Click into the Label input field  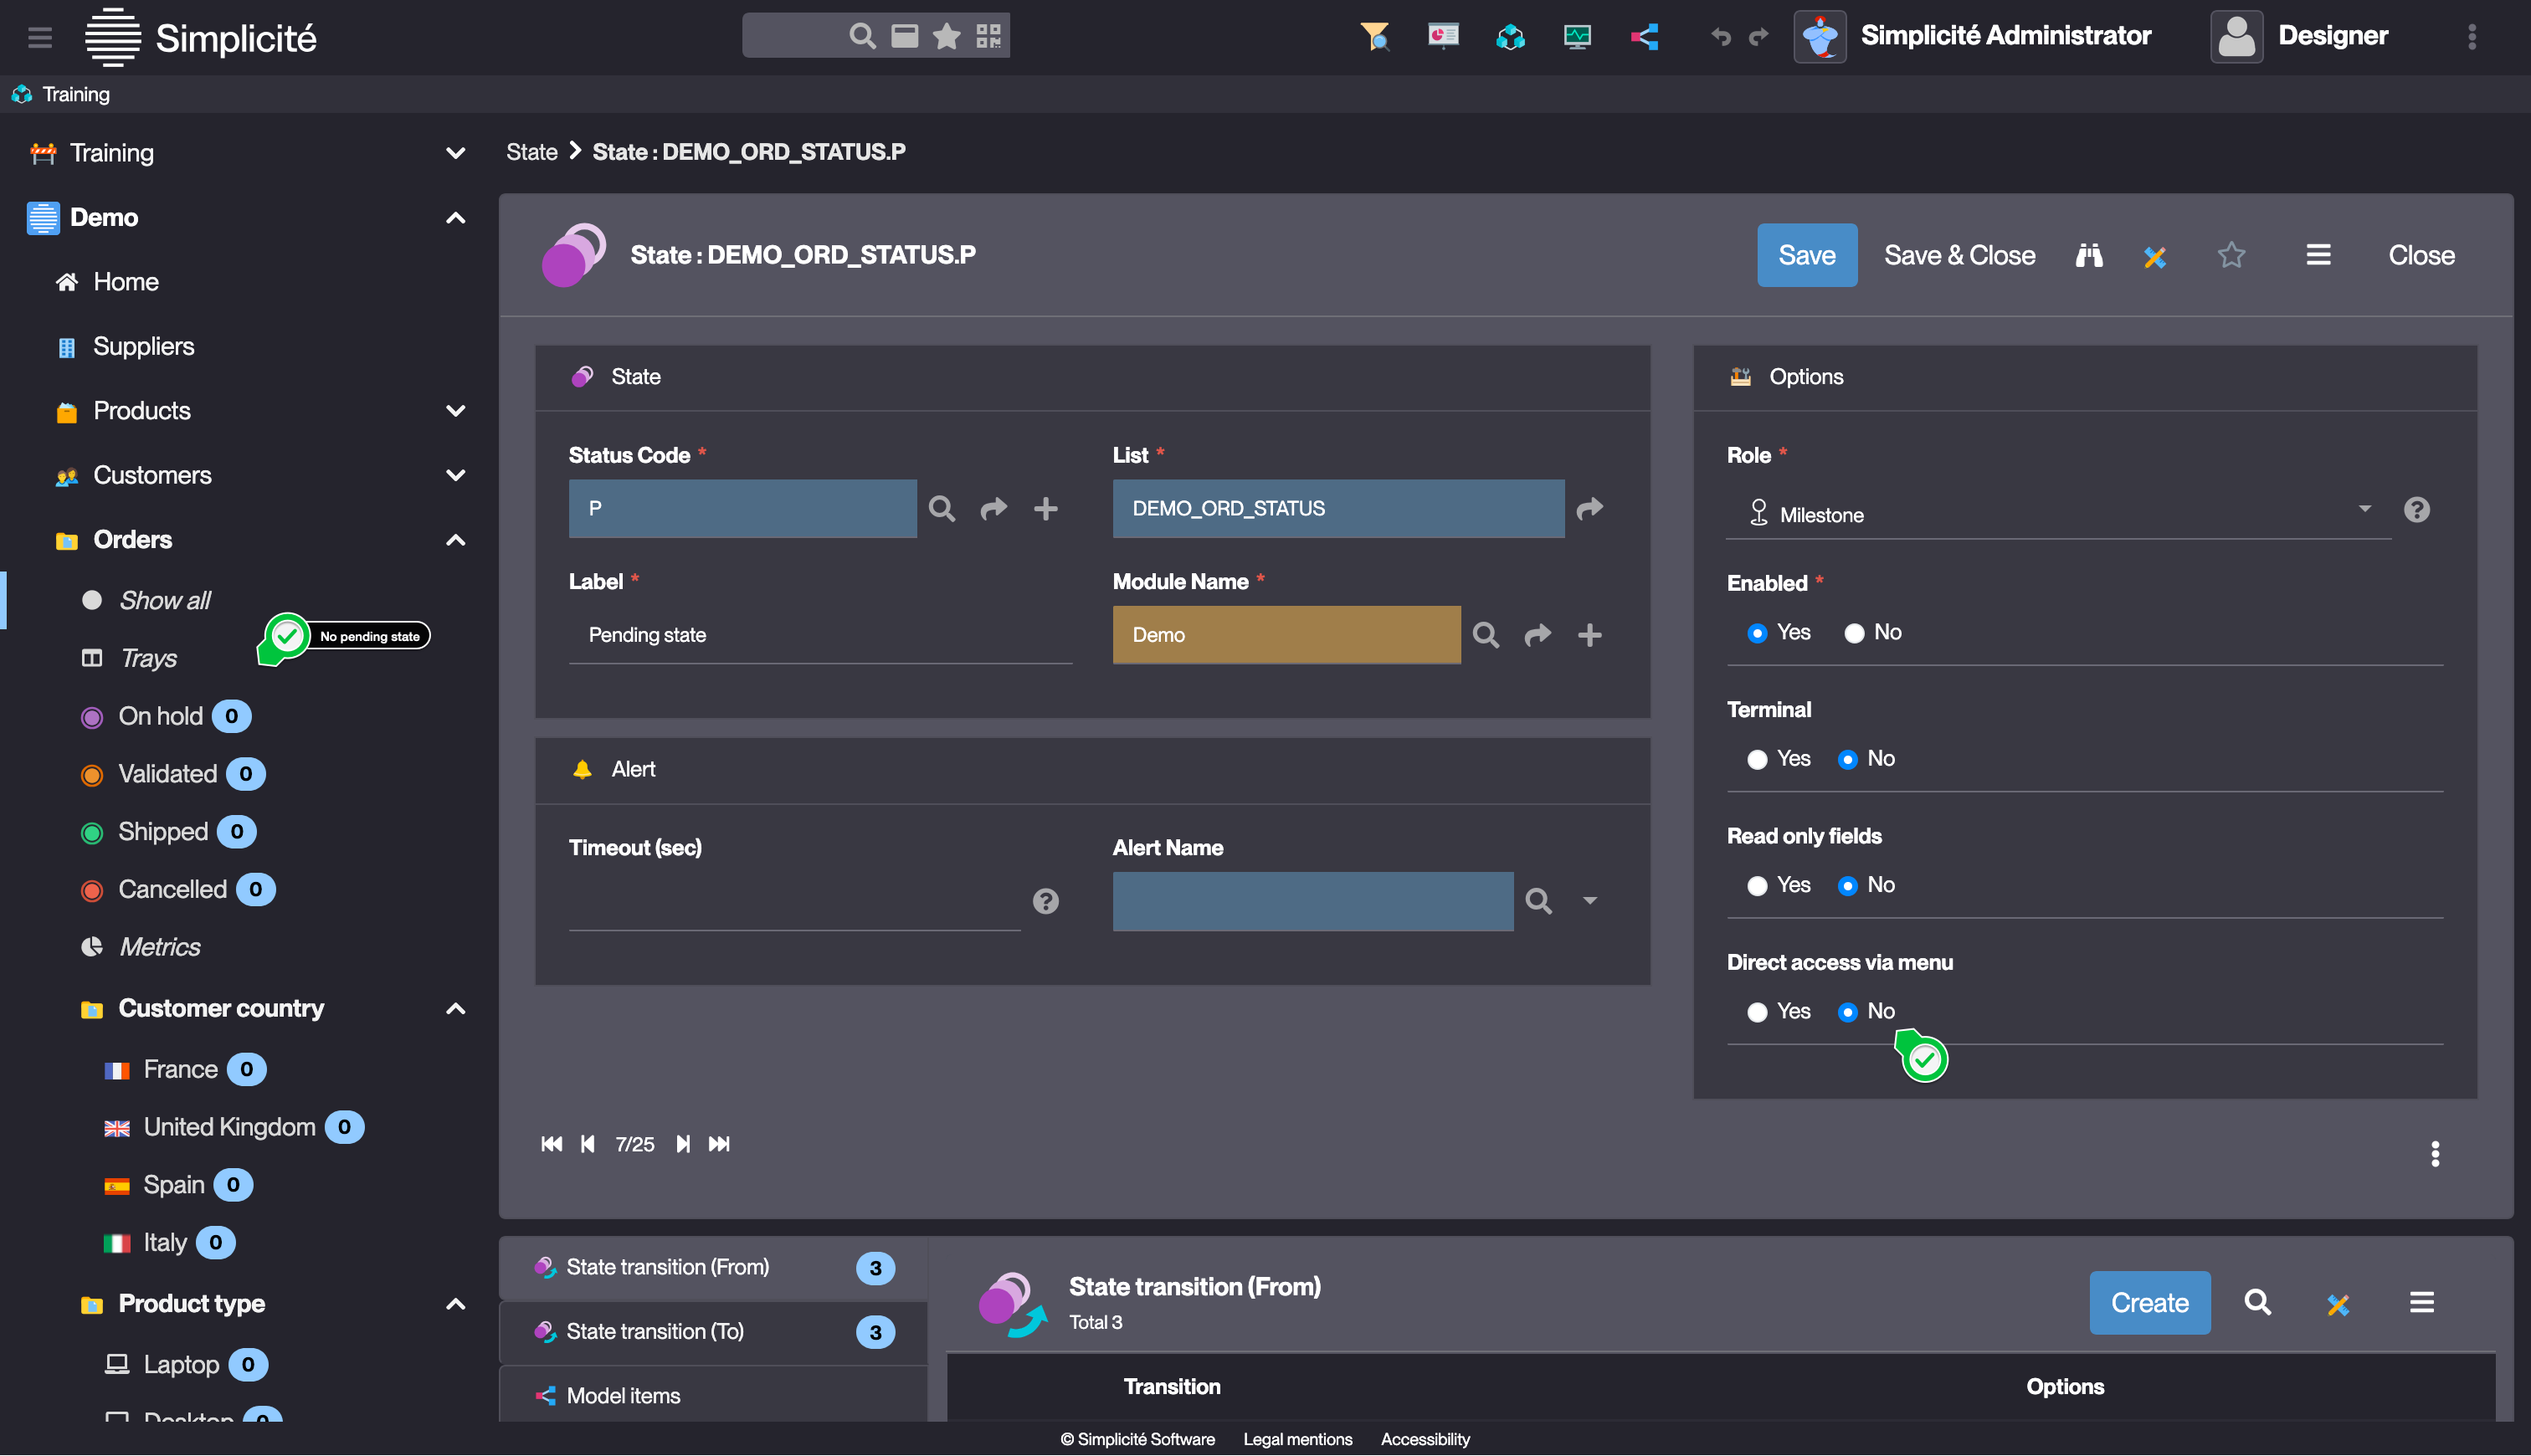click(820, 636)
